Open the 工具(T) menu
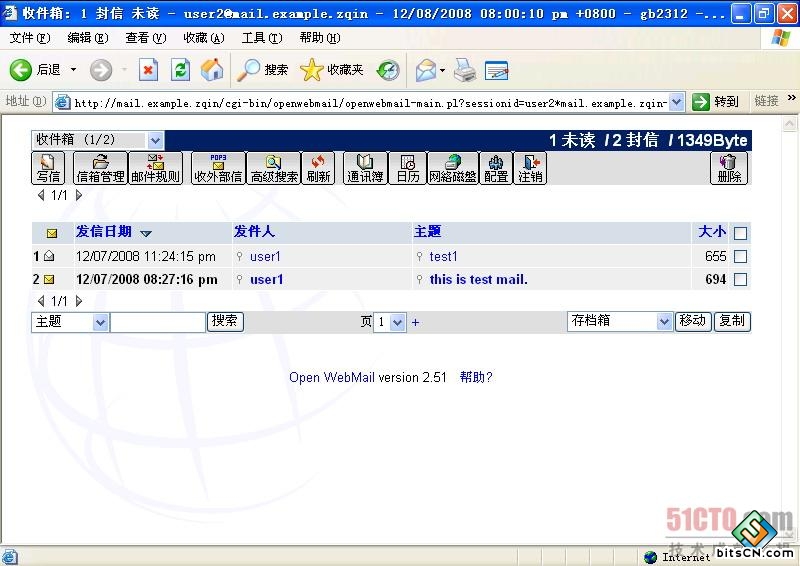This screenshot has height=566, width=800. point(262,38)
